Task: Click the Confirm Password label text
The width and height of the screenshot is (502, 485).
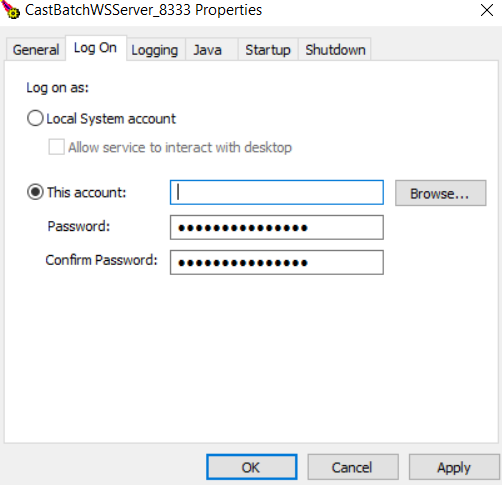Action: 101,260
